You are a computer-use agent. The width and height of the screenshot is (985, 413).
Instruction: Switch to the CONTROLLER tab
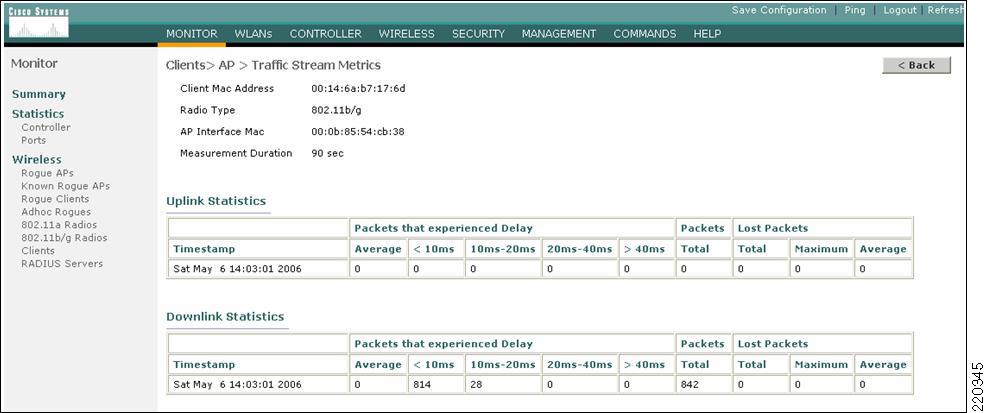[x=325, y=34]
